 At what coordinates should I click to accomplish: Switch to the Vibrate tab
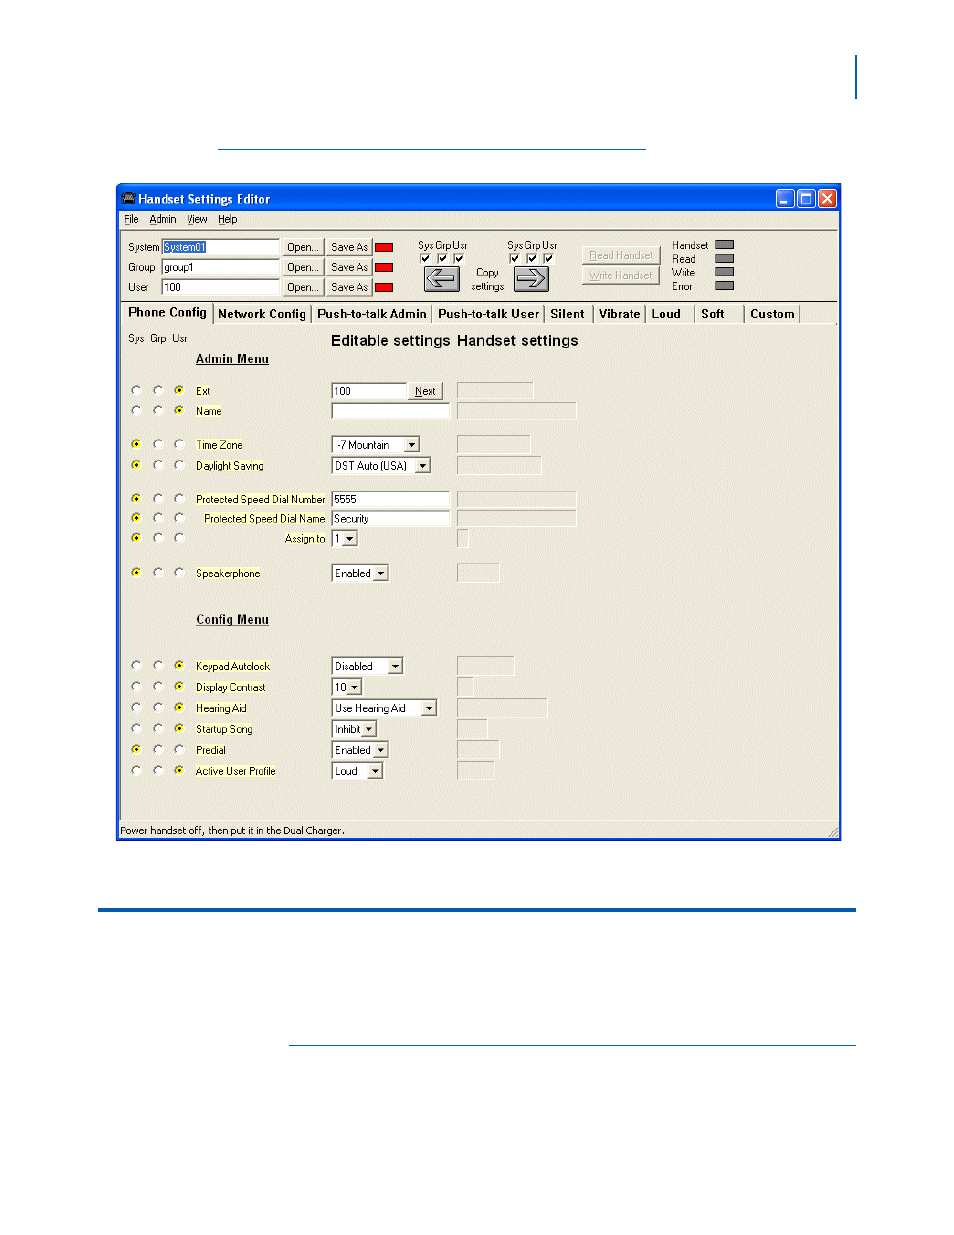[x=619, y=314]
